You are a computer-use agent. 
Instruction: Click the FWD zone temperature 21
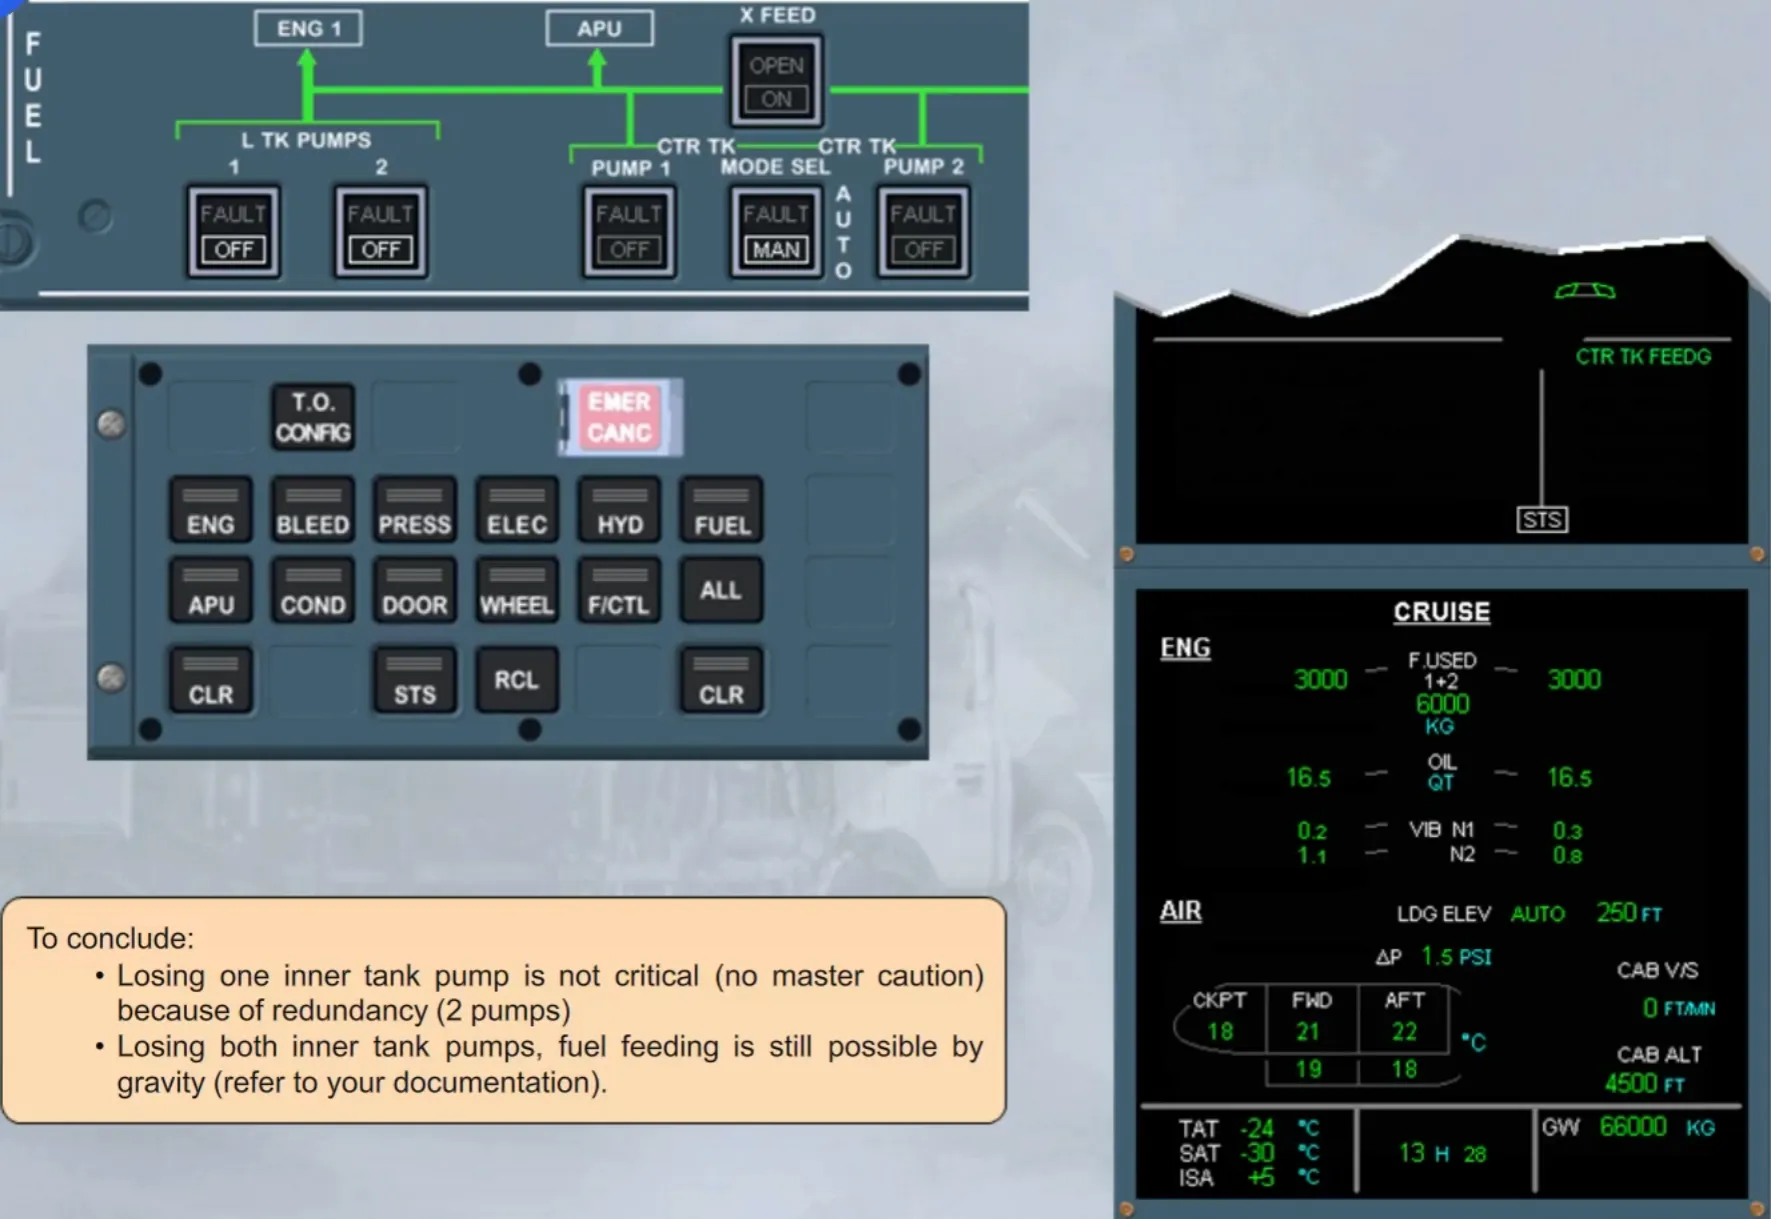[x=1308, y=1032]
